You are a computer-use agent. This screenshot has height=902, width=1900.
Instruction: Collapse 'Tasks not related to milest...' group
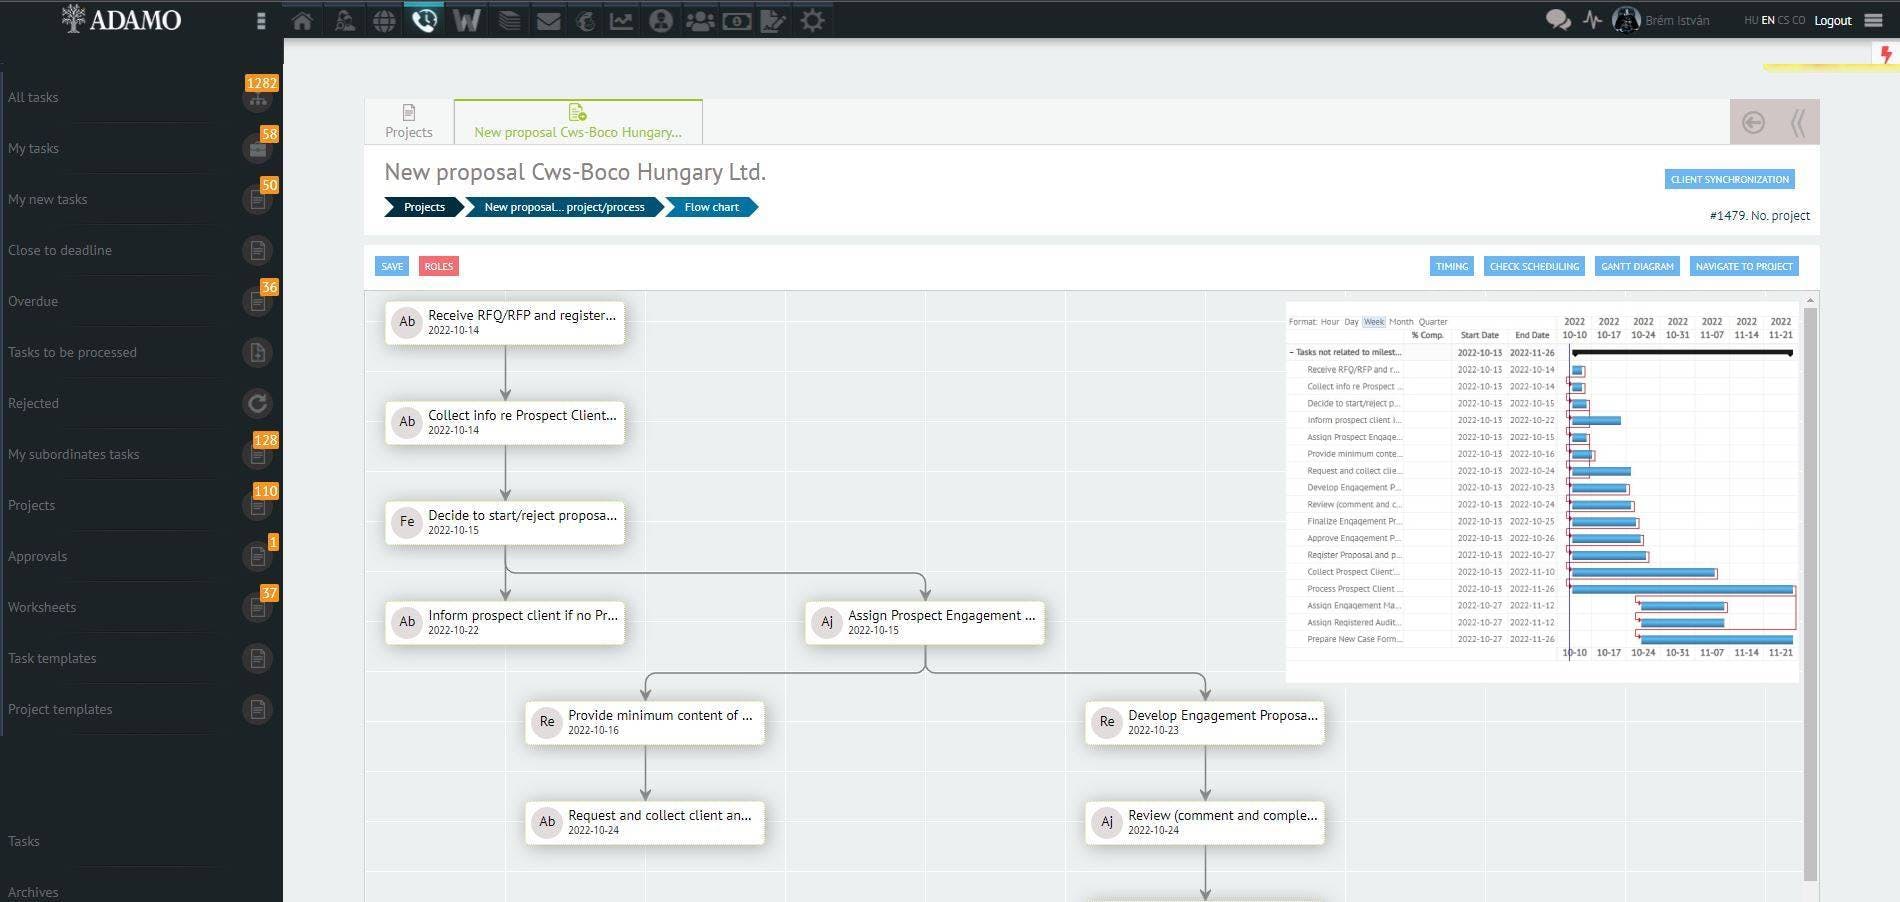pyautogui.click(x=1292, y=352)
